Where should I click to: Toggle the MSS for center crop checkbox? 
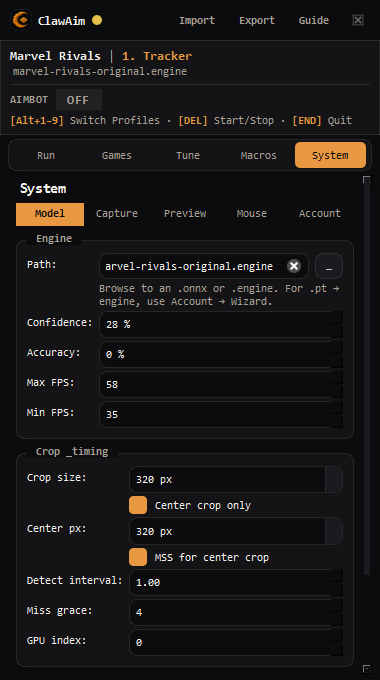click(138, 557)
